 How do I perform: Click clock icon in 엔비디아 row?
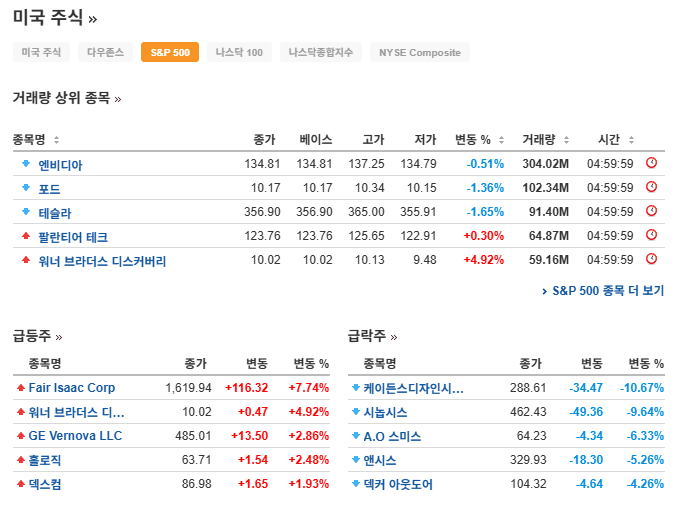tap(651, 163)
